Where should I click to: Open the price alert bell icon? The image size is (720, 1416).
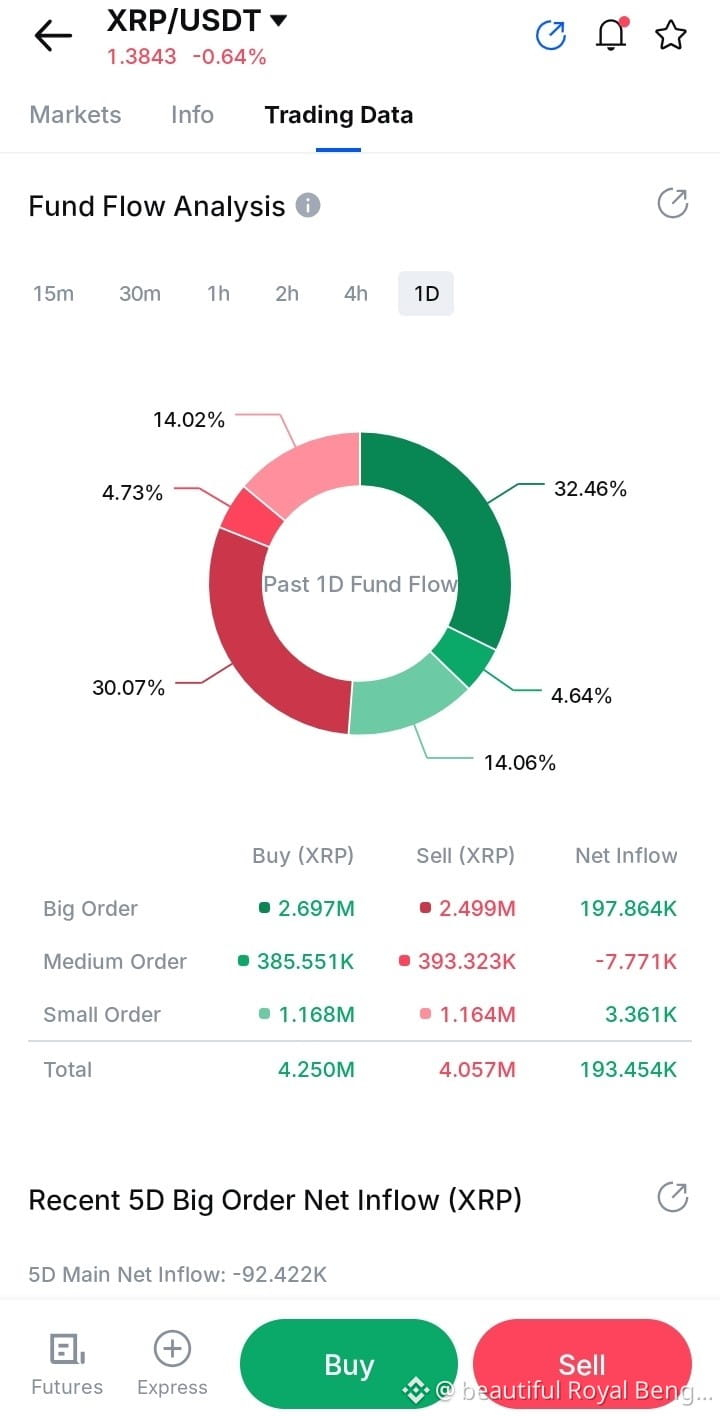[x=611, y=35]
